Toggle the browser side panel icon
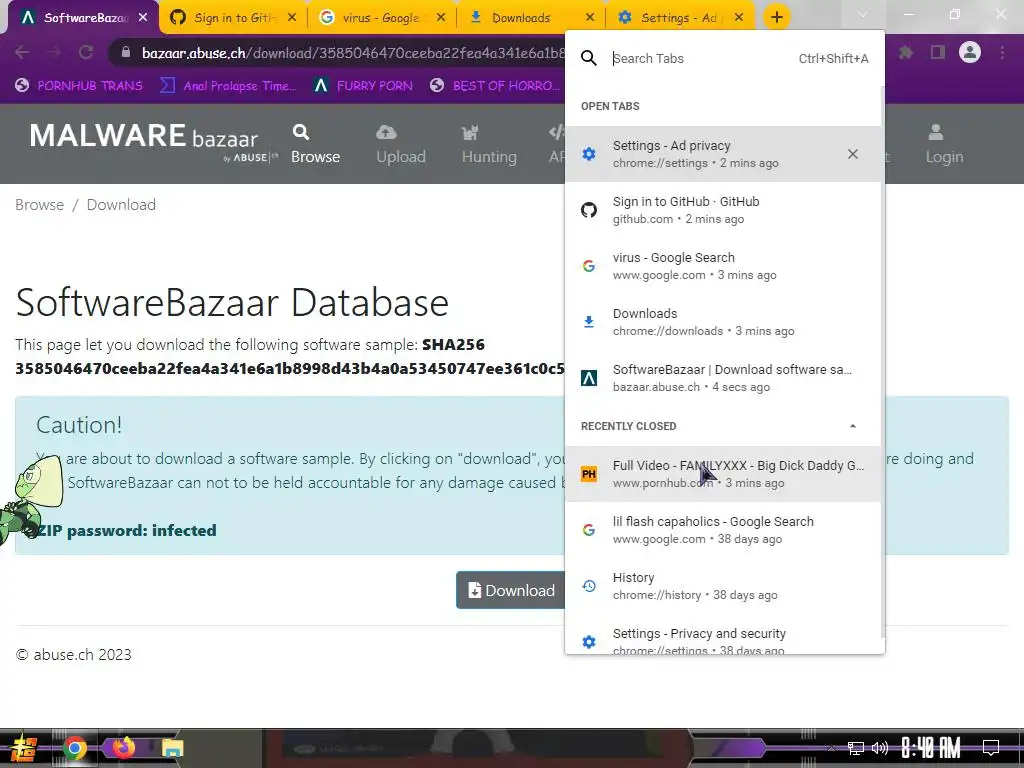The width and height of the screenshot is (1024, 768). (x=938, y=52)
